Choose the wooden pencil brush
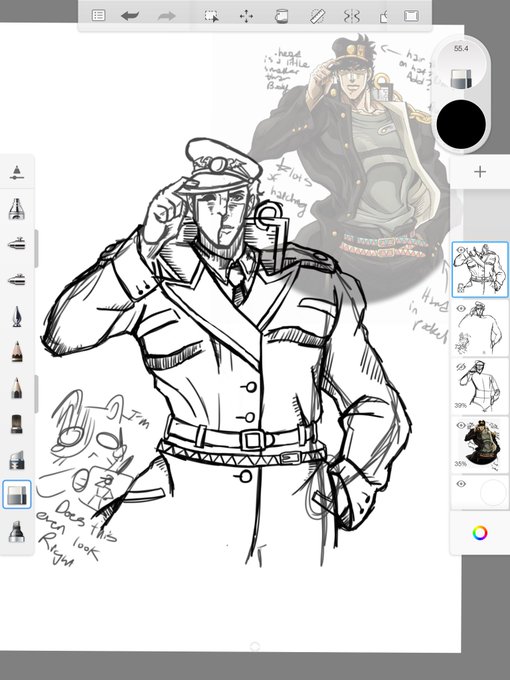Screen dimensions: 510x680 (x=16, y=352)
